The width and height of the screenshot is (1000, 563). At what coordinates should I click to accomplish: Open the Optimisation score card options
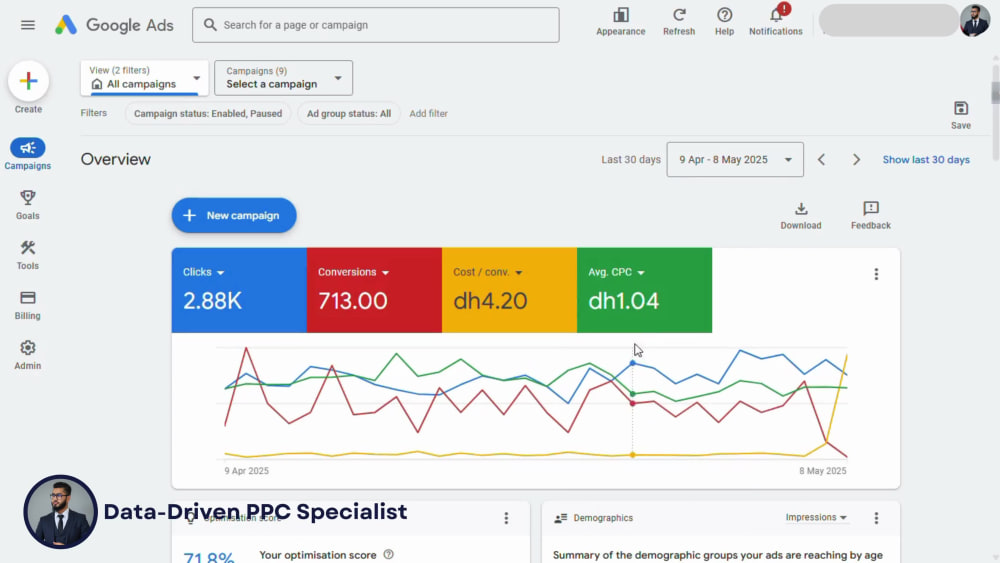[506, 518]
